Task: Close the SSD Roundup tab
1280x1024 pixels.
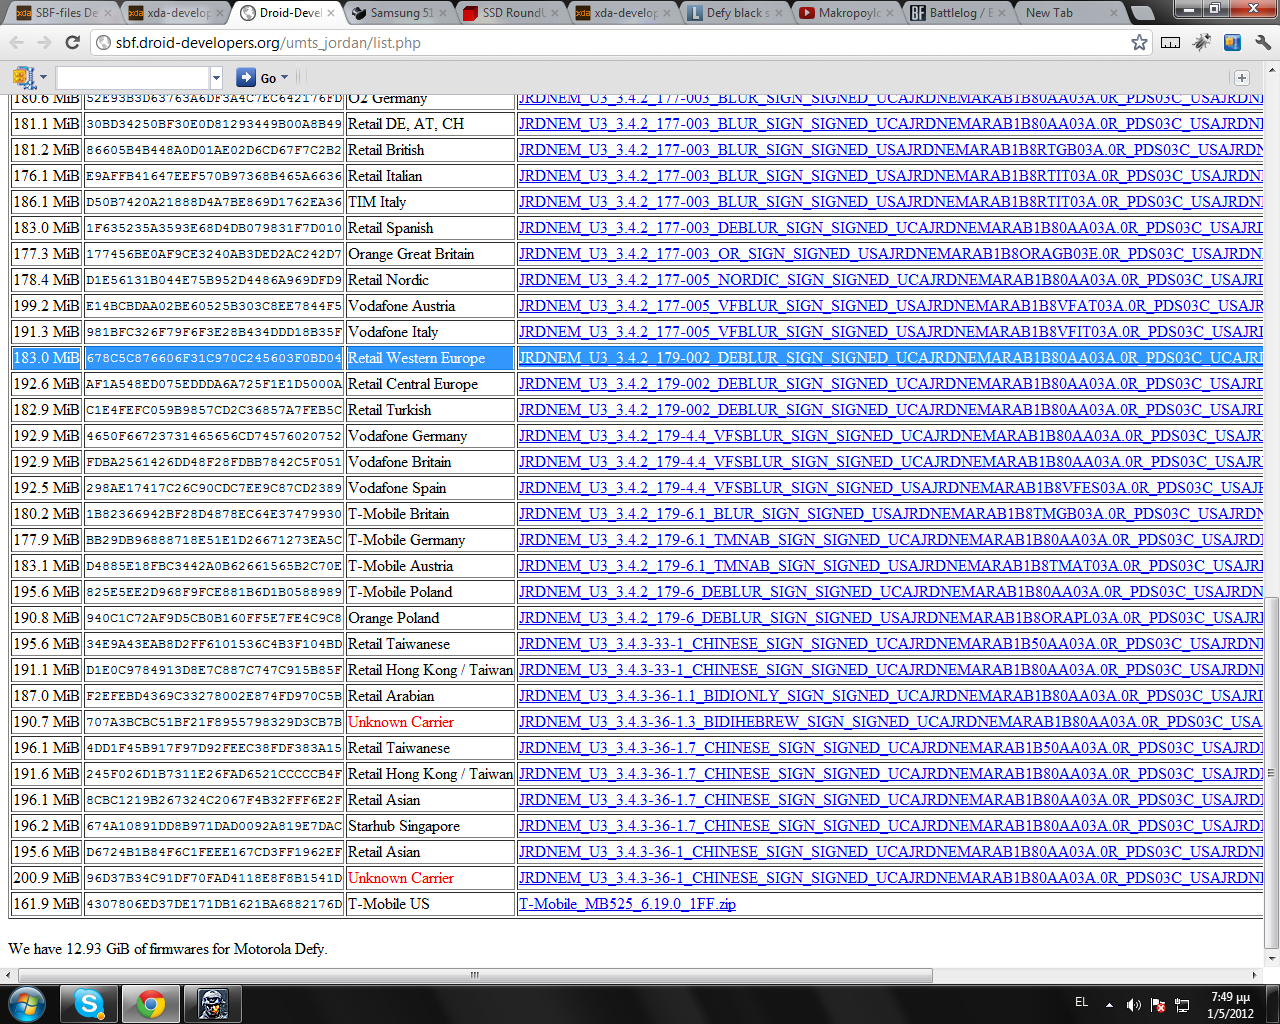Action: 556,13
